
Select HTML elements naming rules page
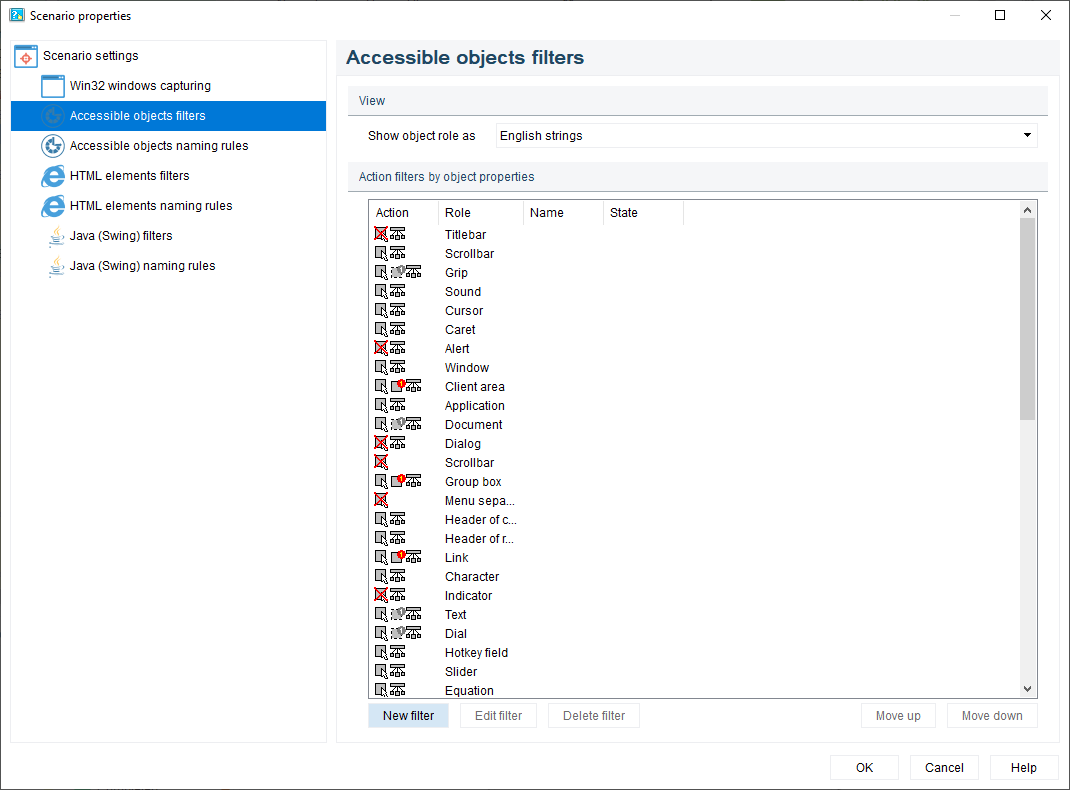click(x=151, y=206)
